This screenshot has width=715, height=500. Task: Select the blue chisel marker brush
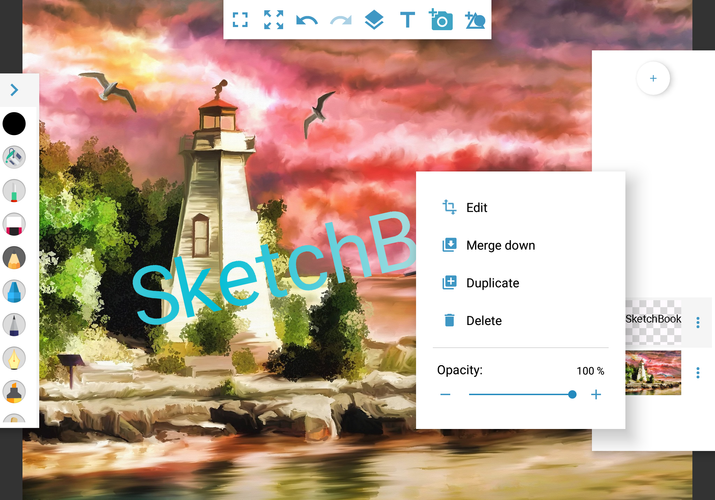click(x=14, y=291)
